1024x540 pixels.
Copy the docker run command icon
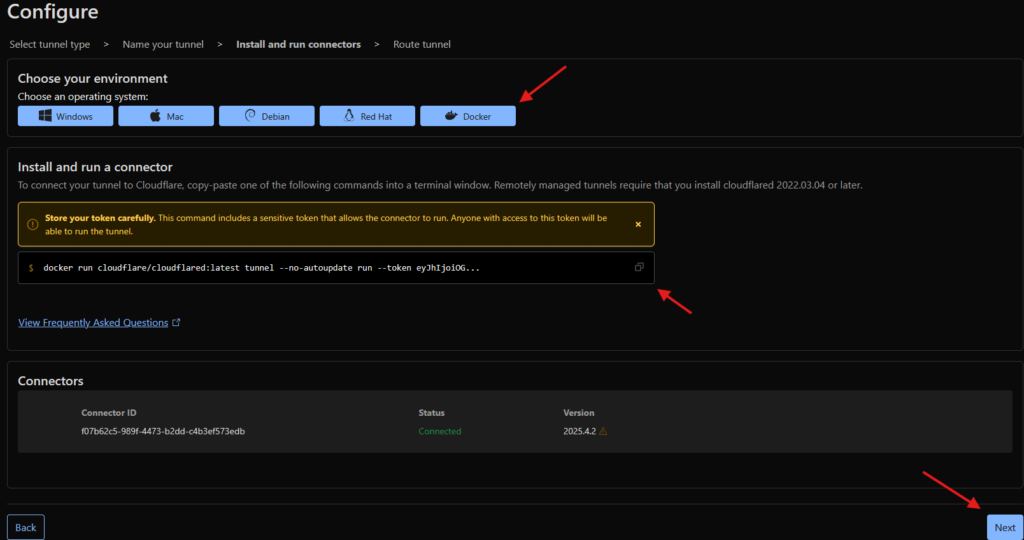pos(639,267)
